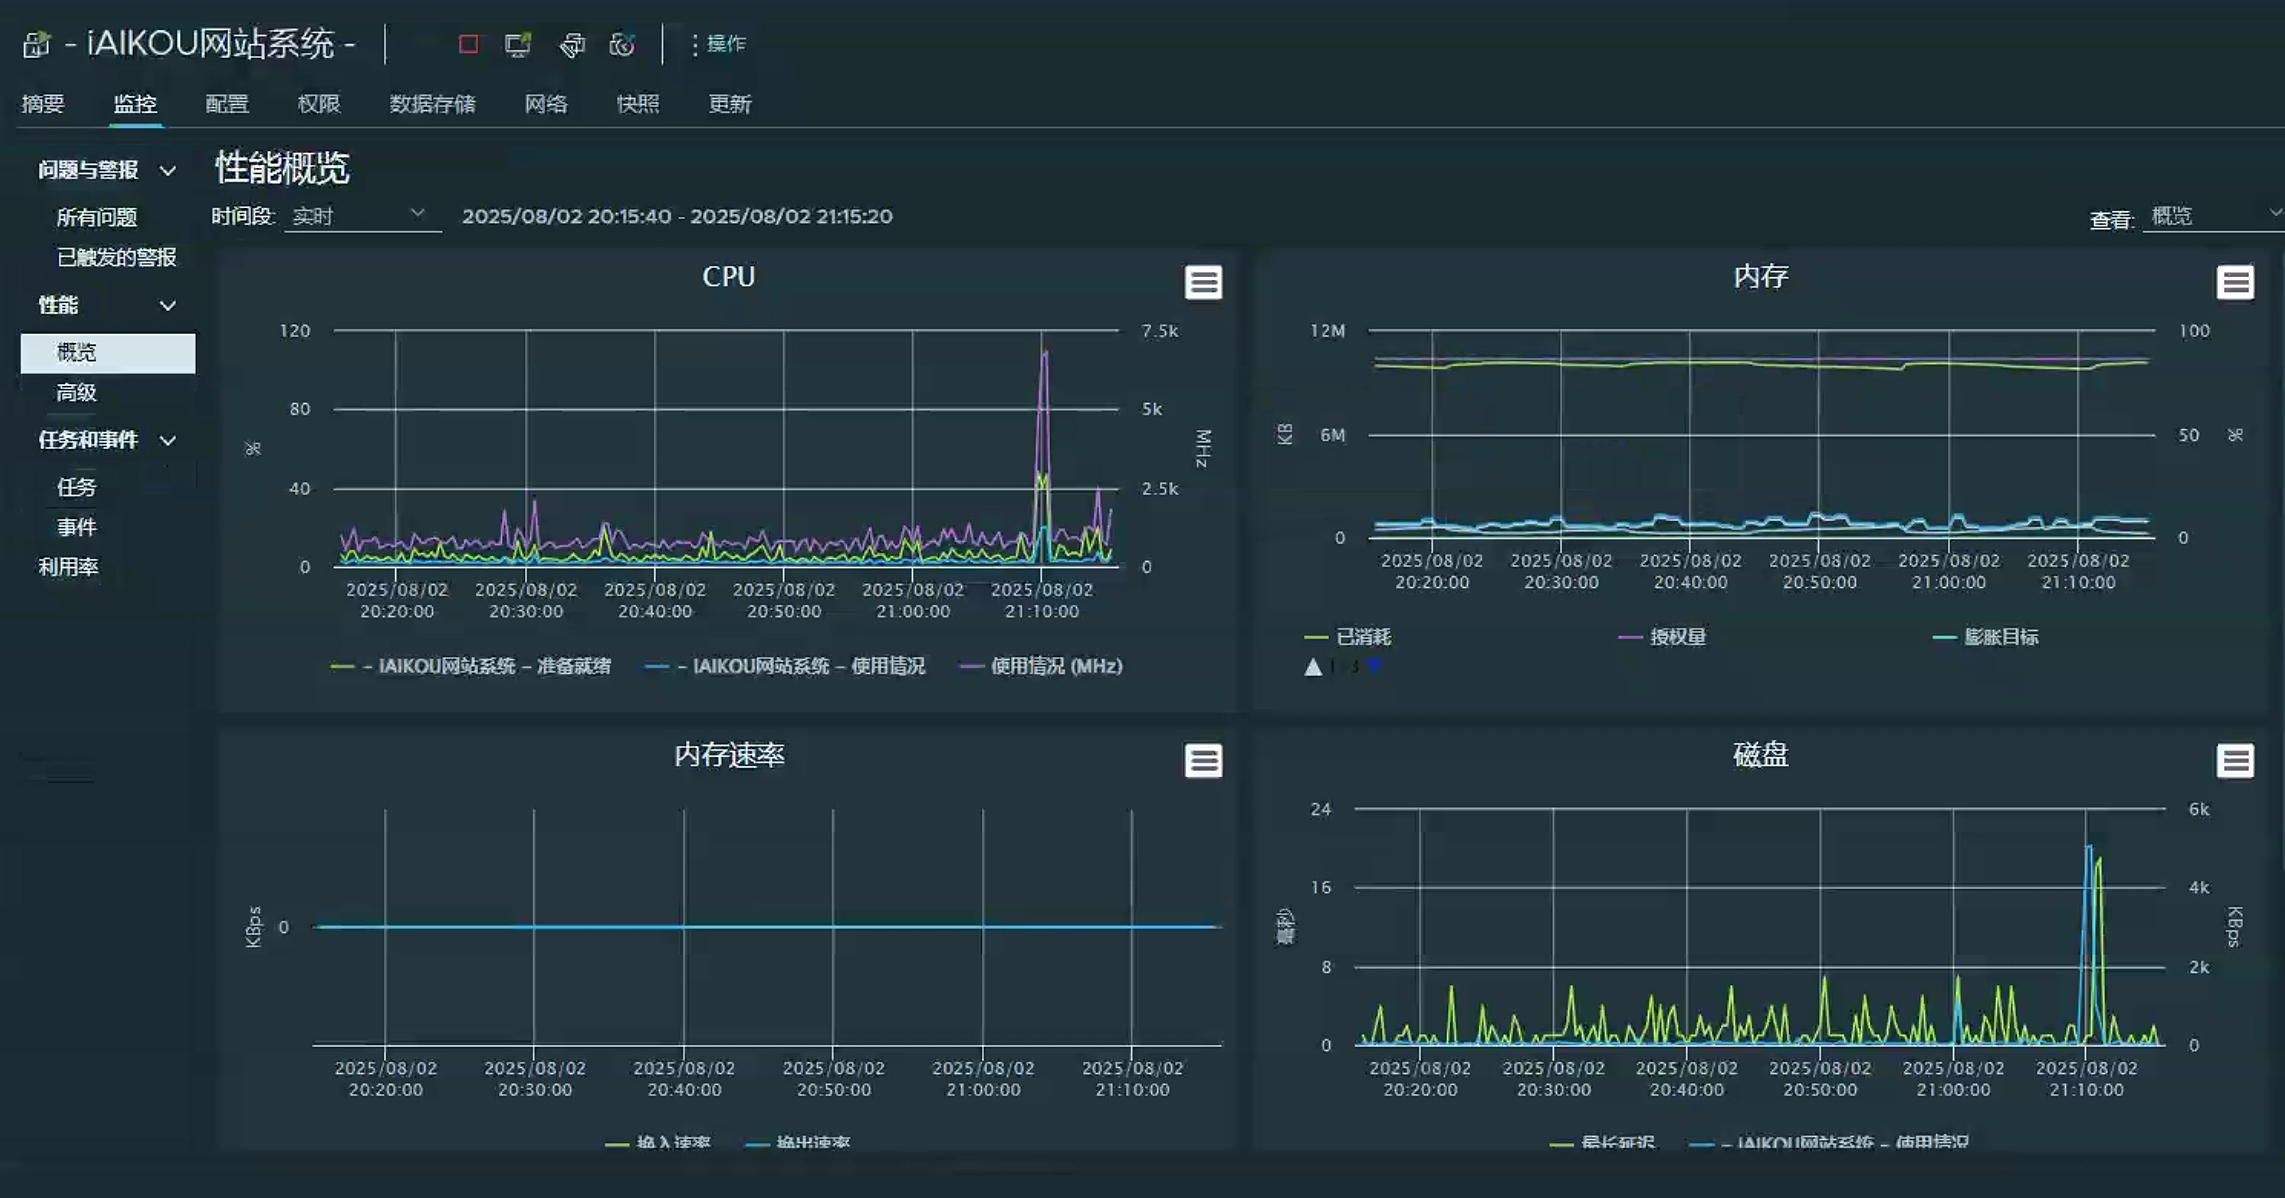Click the VM icon beside the title
Viewport: 2285px width, 1198px height.
click(35, 45)
